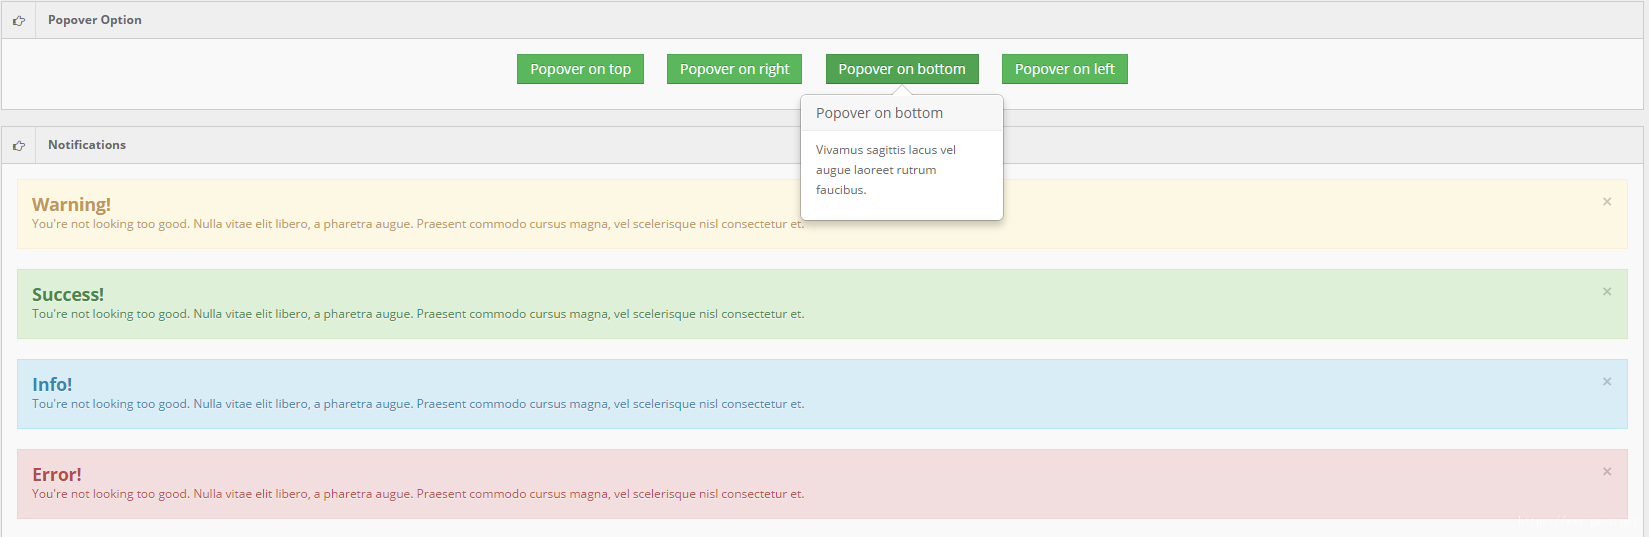
Task: Close the Info notification
Action: coord(1607,382)
